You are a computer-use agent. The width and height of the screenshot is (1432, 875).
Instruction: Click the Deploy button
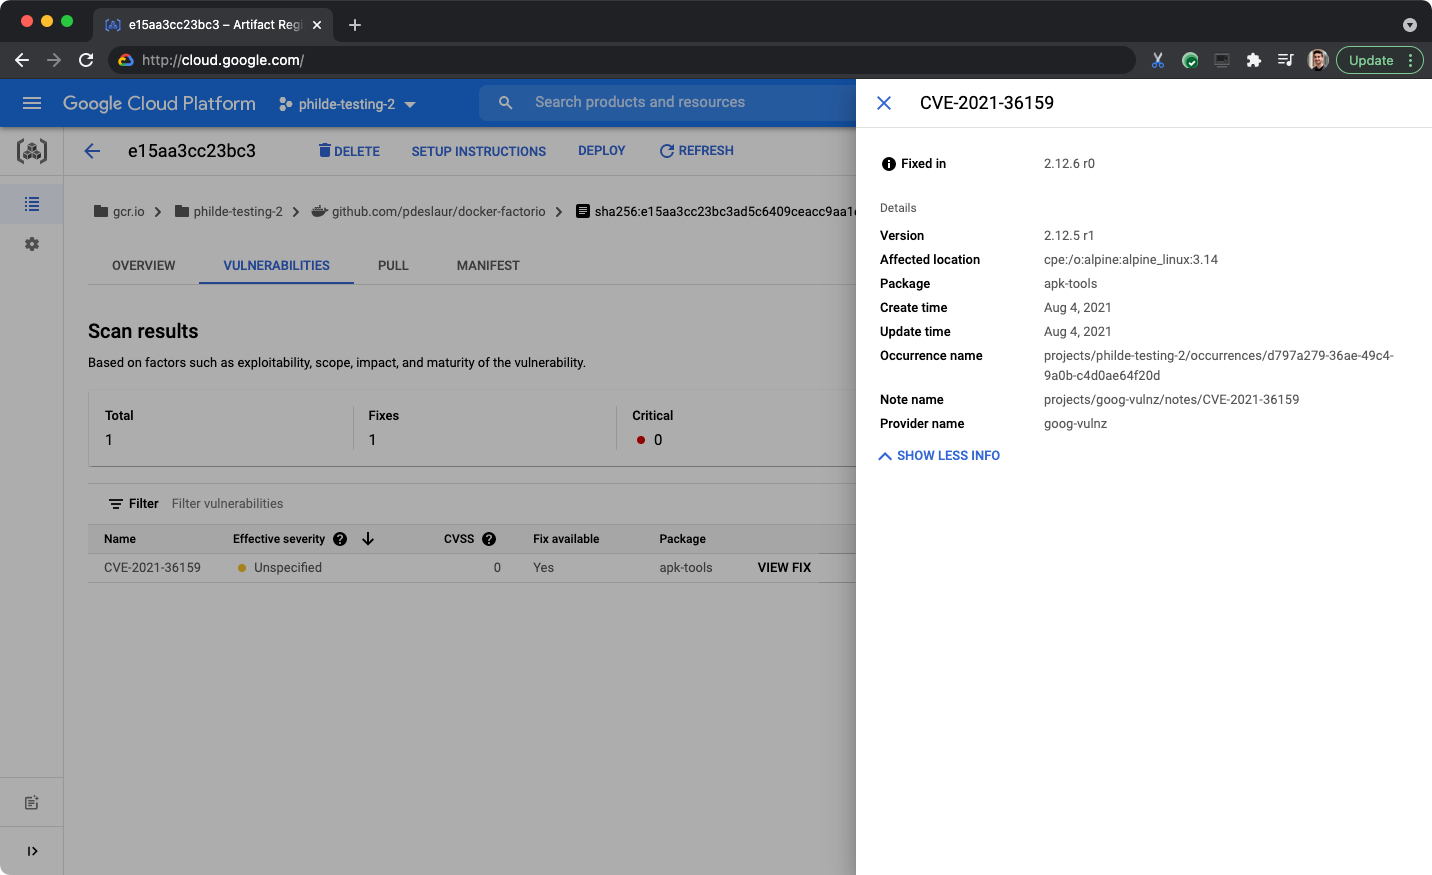pos(602,151)
